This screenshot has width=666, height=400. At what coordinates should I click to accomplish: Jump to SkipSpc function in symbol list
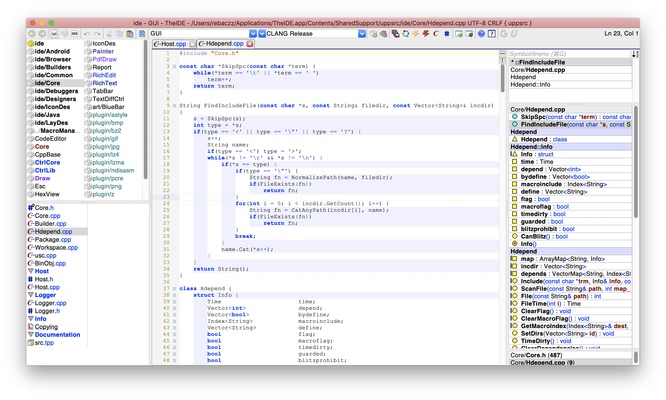click(x=571, y=117)
